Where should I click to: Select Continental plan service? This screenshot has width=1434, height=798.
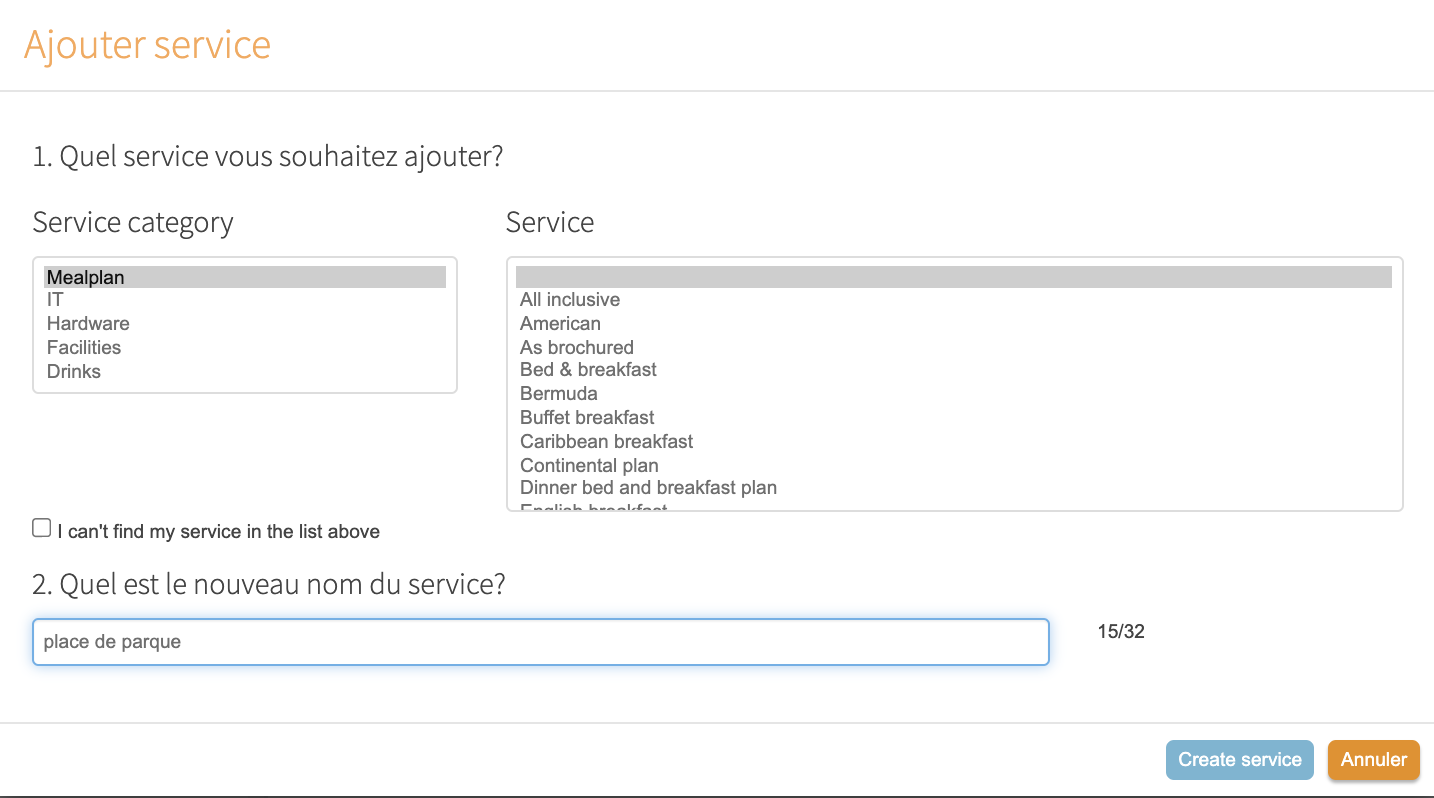point(589,466)
